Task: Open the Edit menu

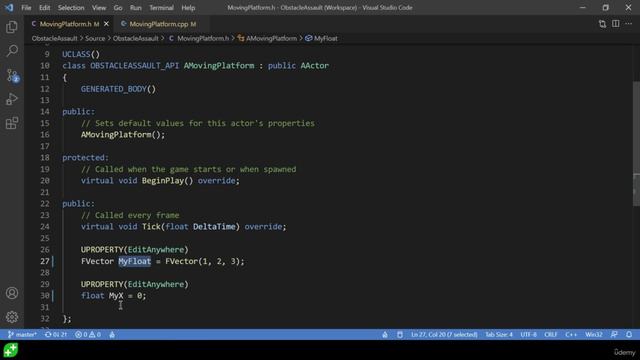Action: pyautogui.click(x=44, y=8)
